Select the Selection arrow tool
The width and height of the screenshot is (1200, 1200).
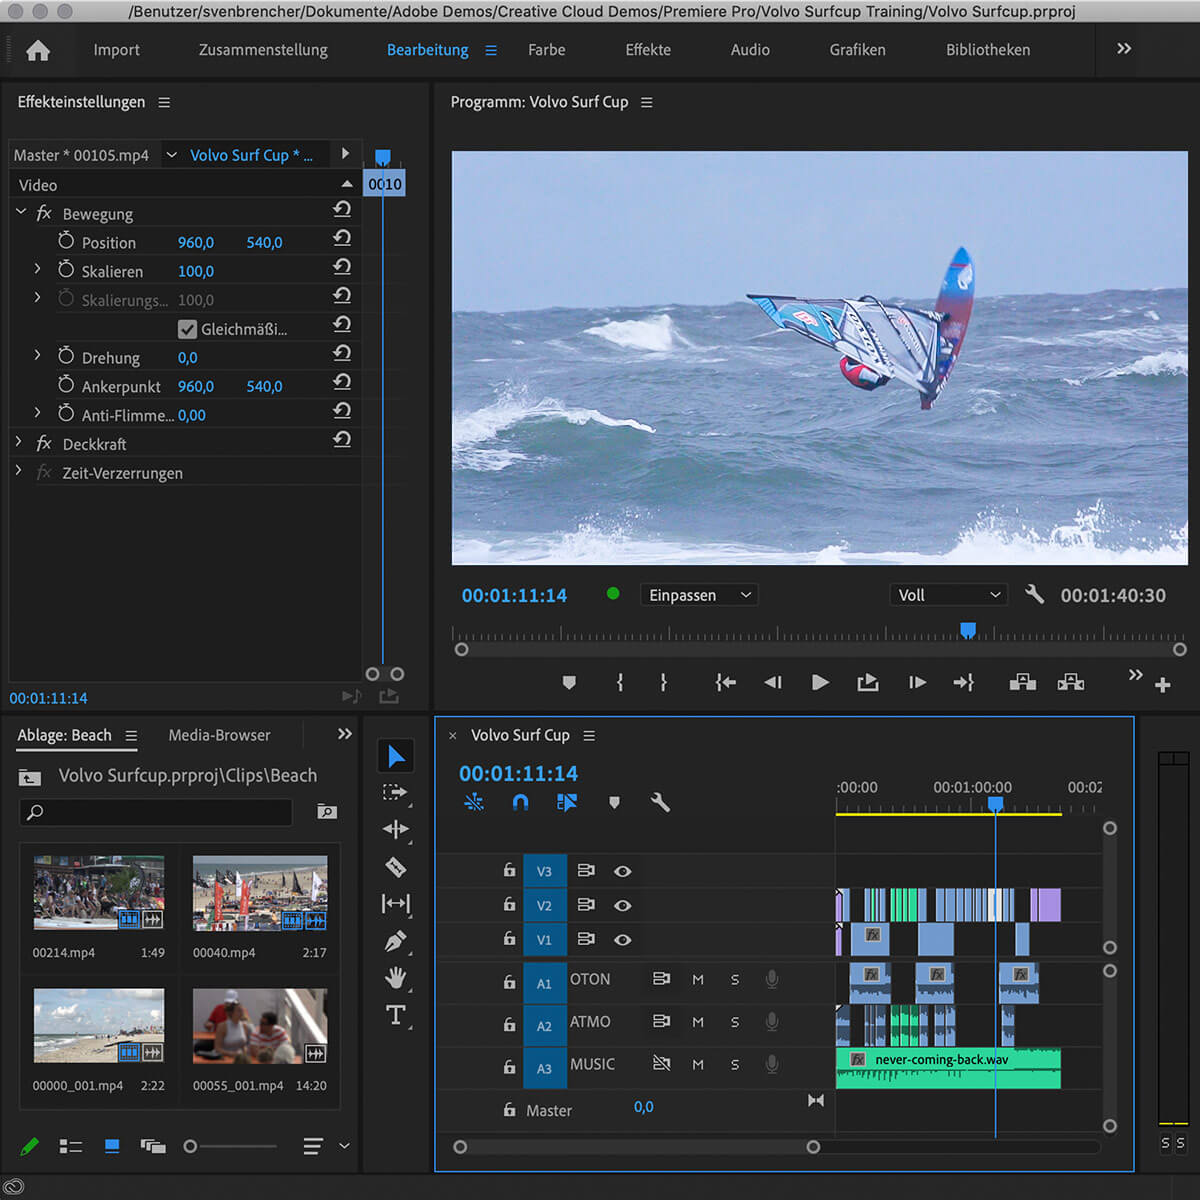[x=396, y=756]
